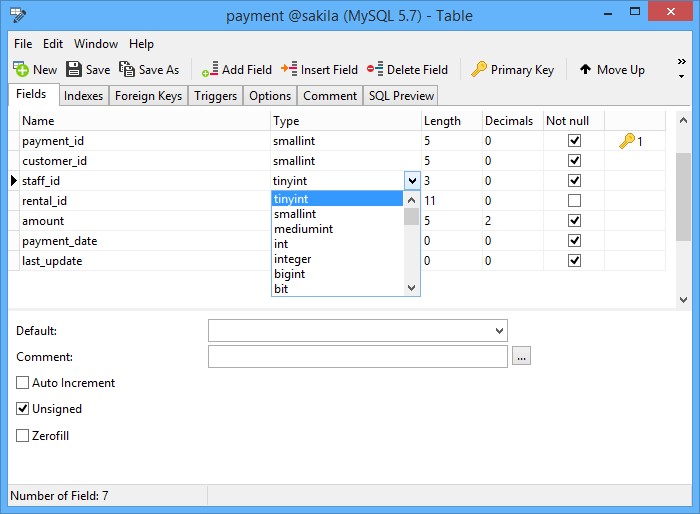The height and width of the screenshot is (514, 700).
Task: Click the Add Field icon
Action: 210,69
